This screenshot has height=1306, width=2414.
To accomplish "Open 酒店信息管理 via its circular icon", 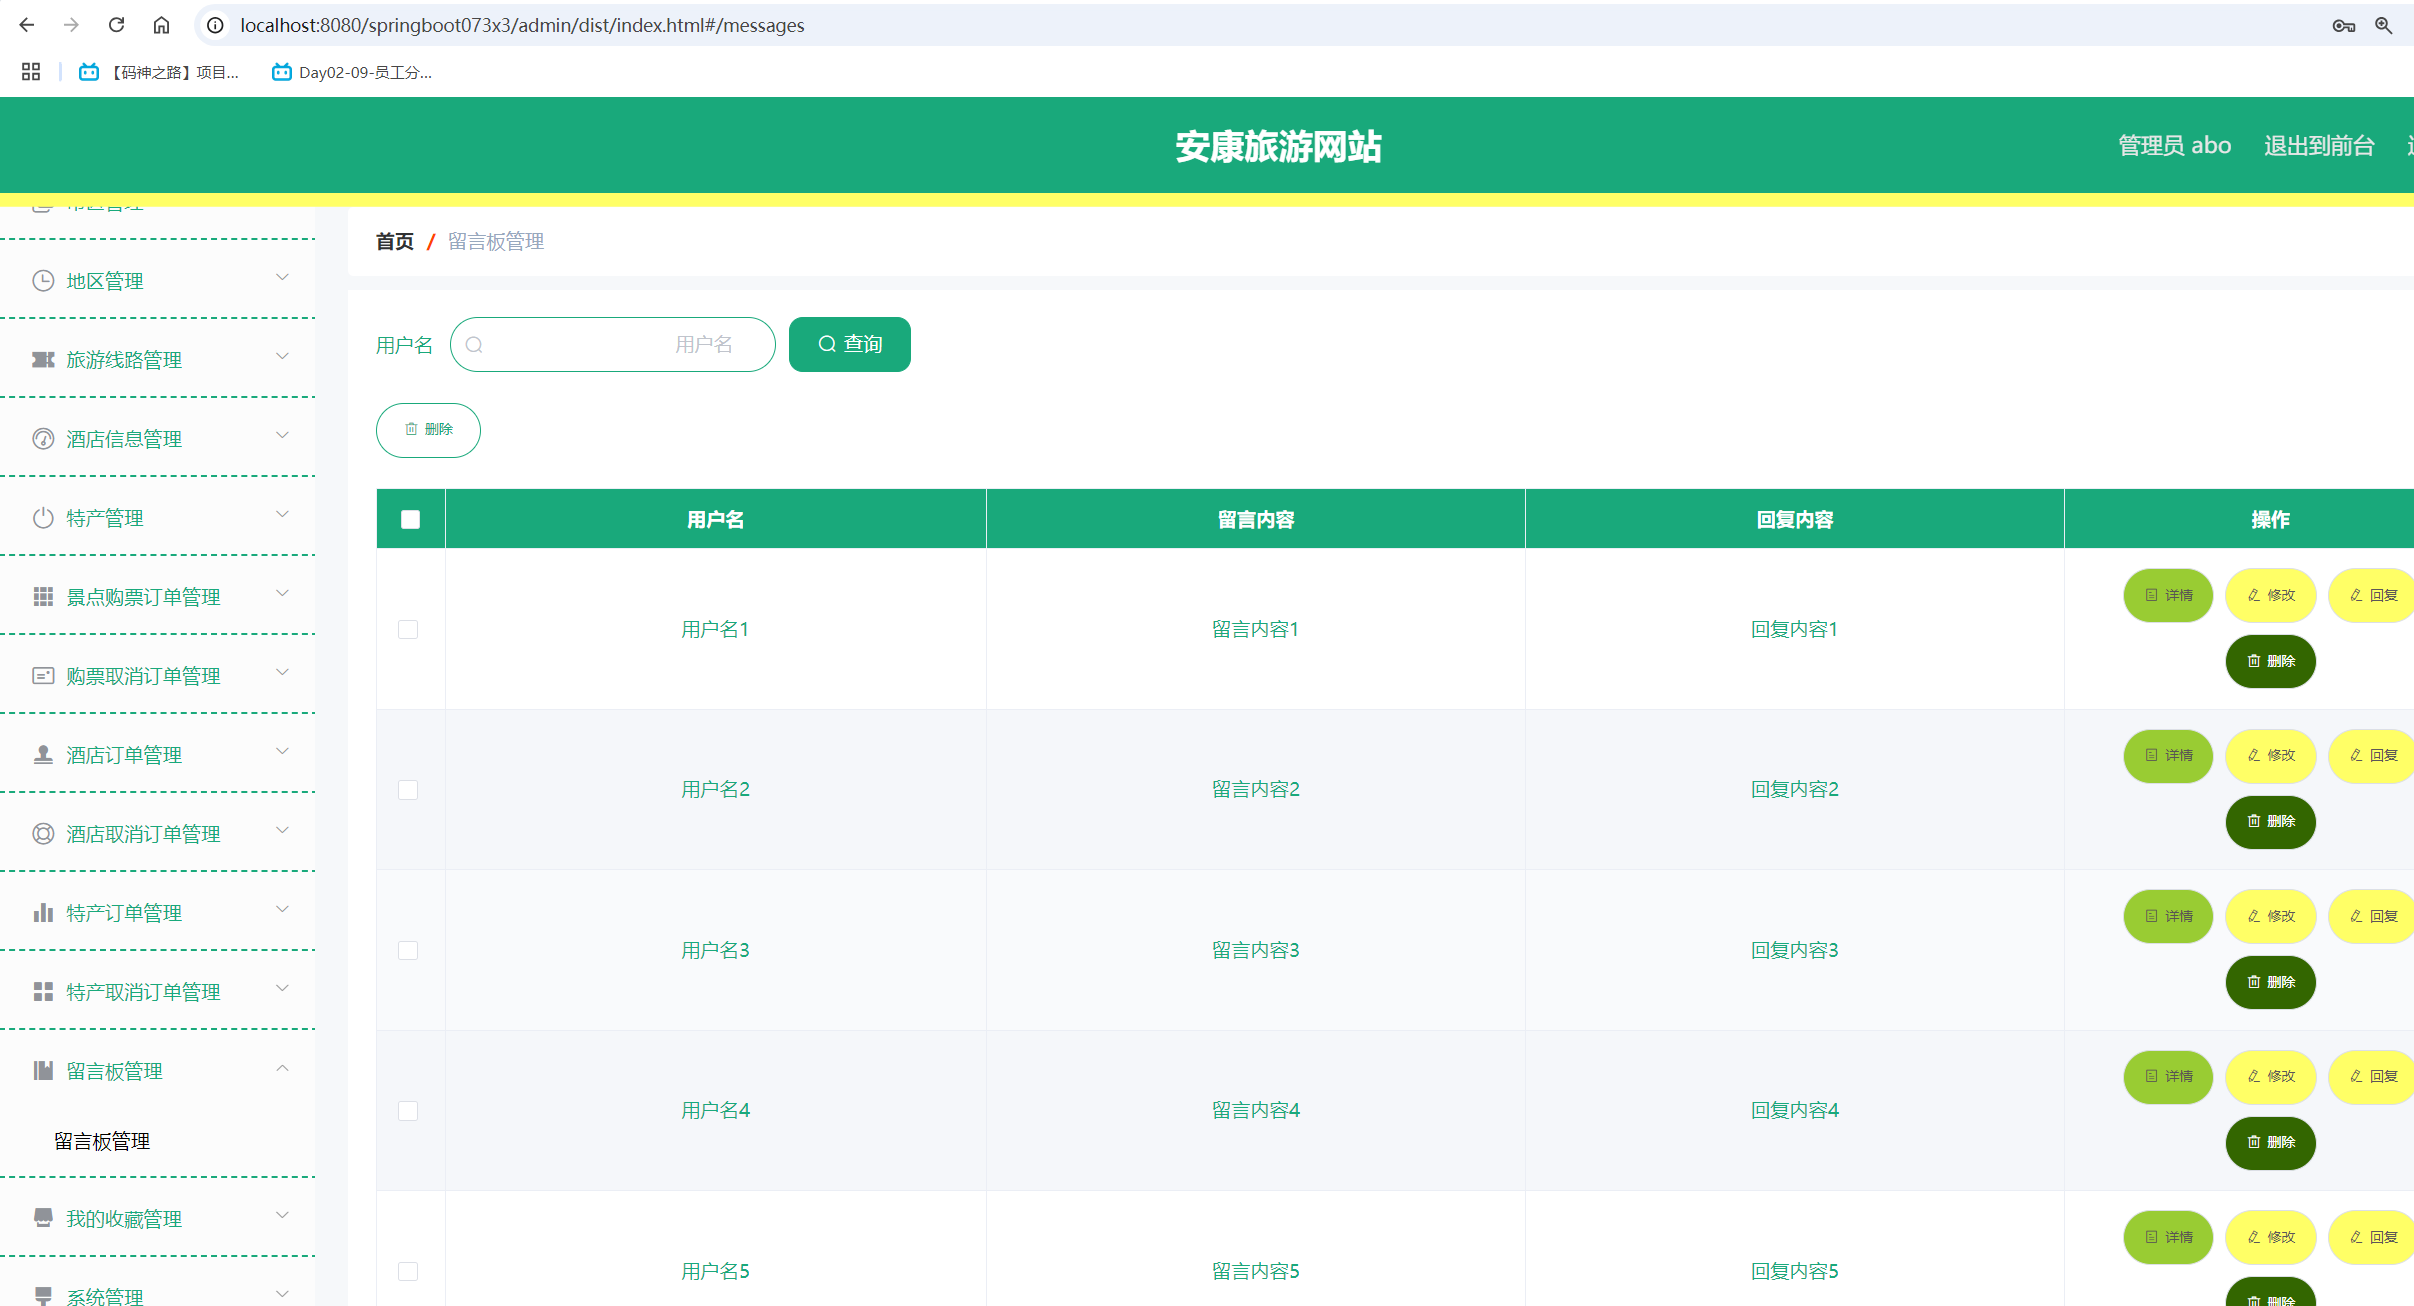I will (42, 438).
